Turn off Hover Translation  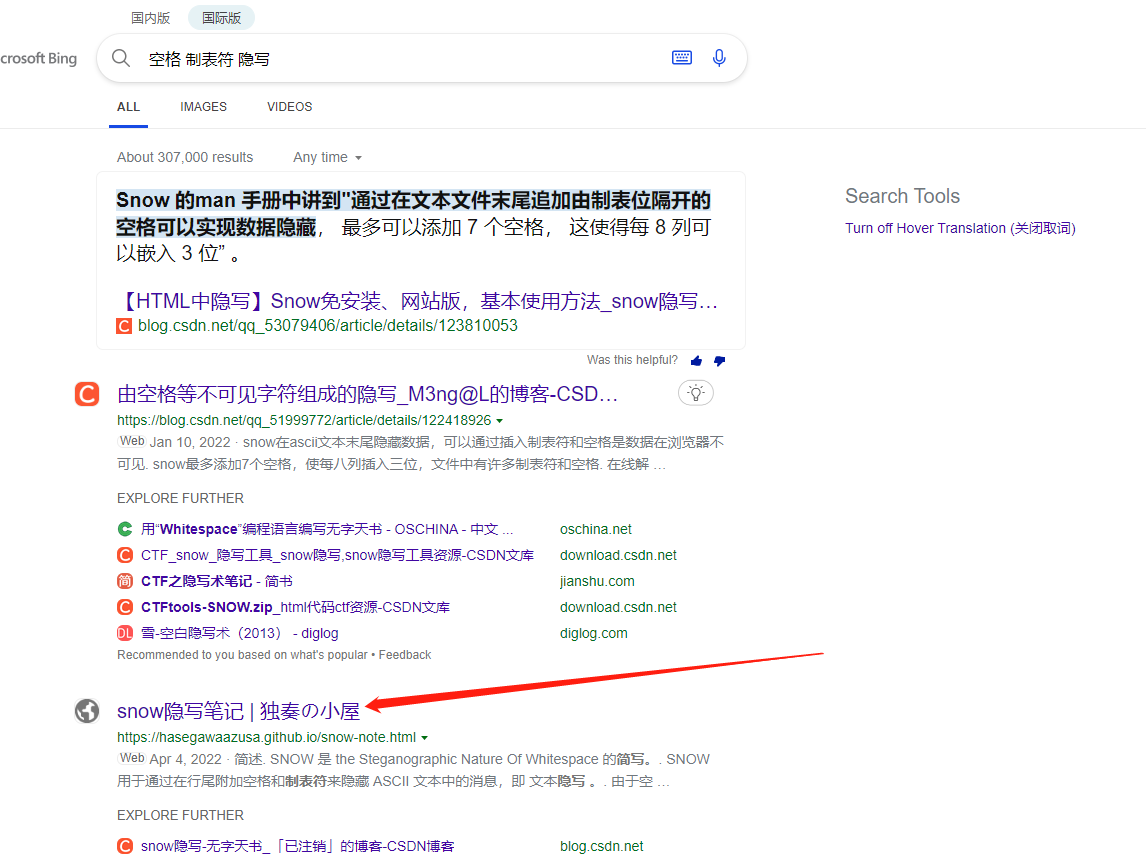pos(959,228)
